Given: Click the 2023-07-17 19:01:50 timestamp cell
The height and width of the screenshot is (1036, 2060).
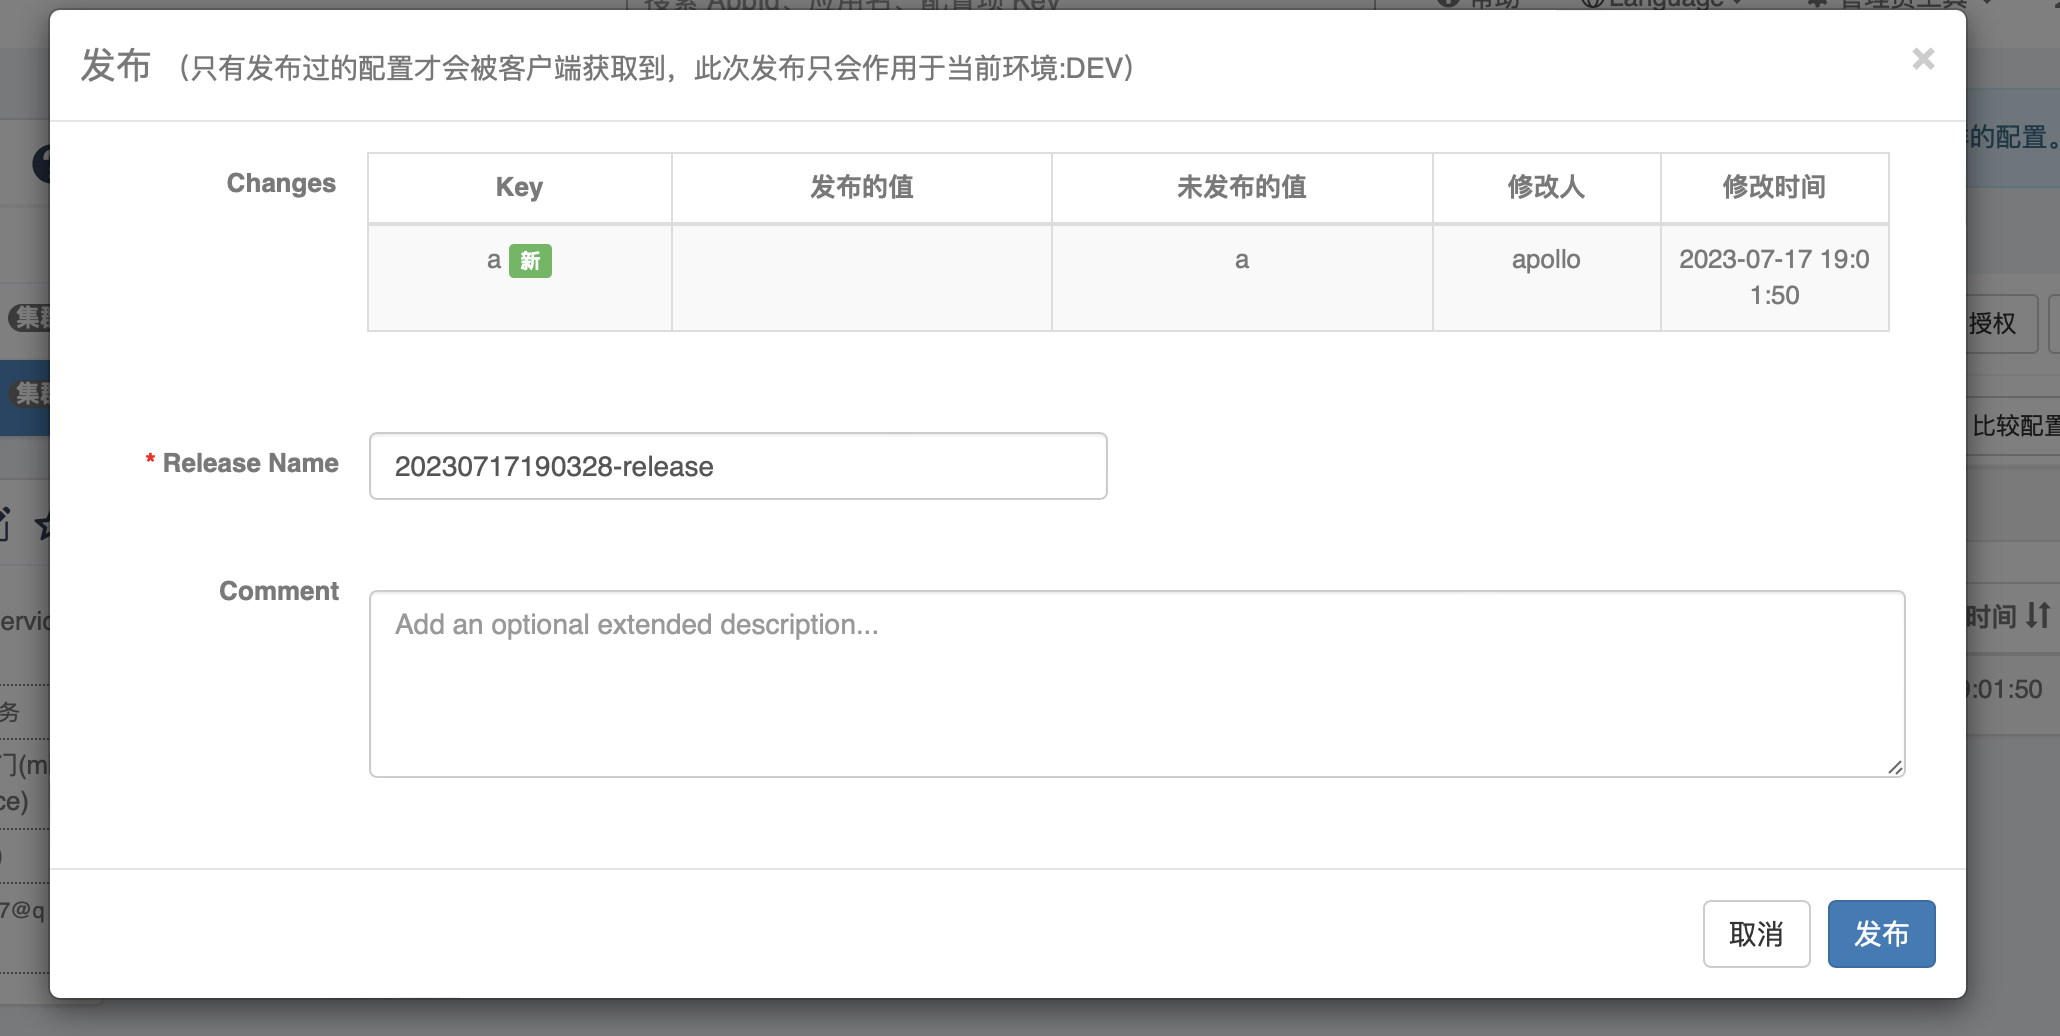Looking at the screenshot, I should [x=1774, y=278].
